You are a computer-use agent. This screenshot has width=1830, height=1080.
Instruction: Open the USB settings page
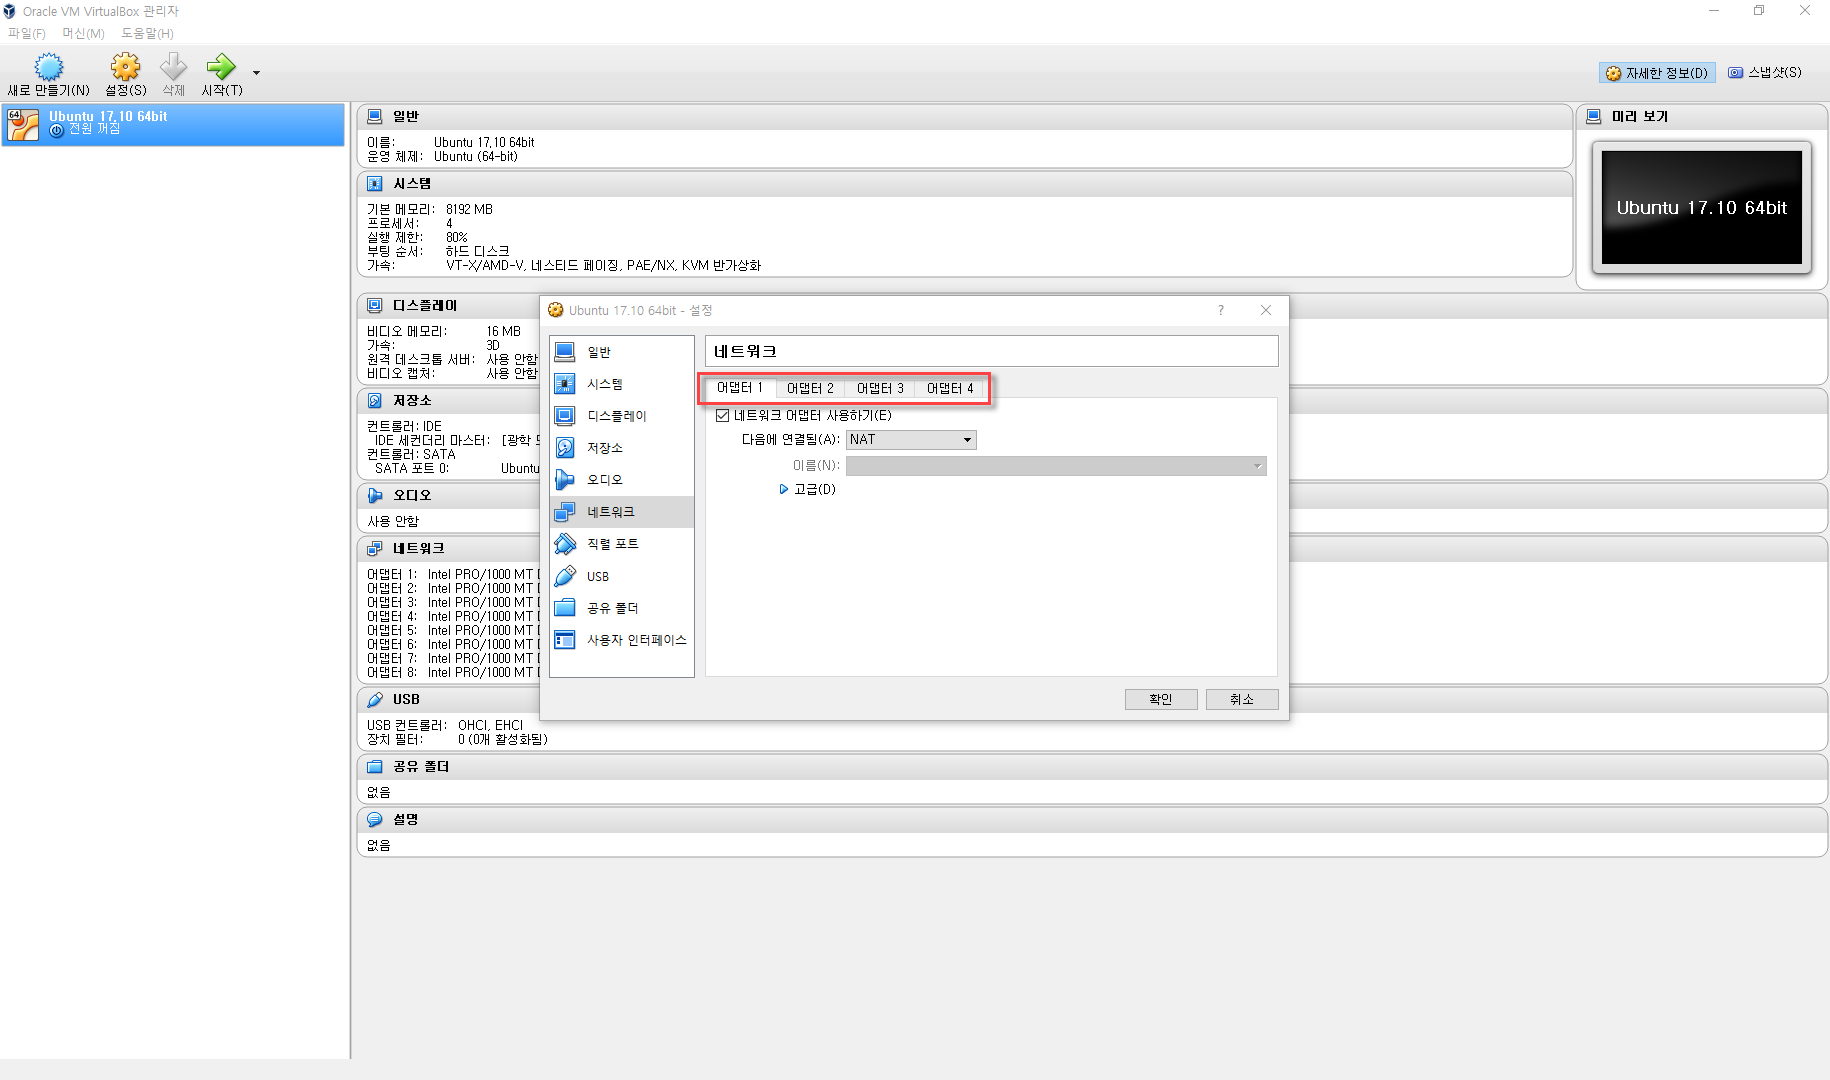pyautogui.click(x=596, y=575)
